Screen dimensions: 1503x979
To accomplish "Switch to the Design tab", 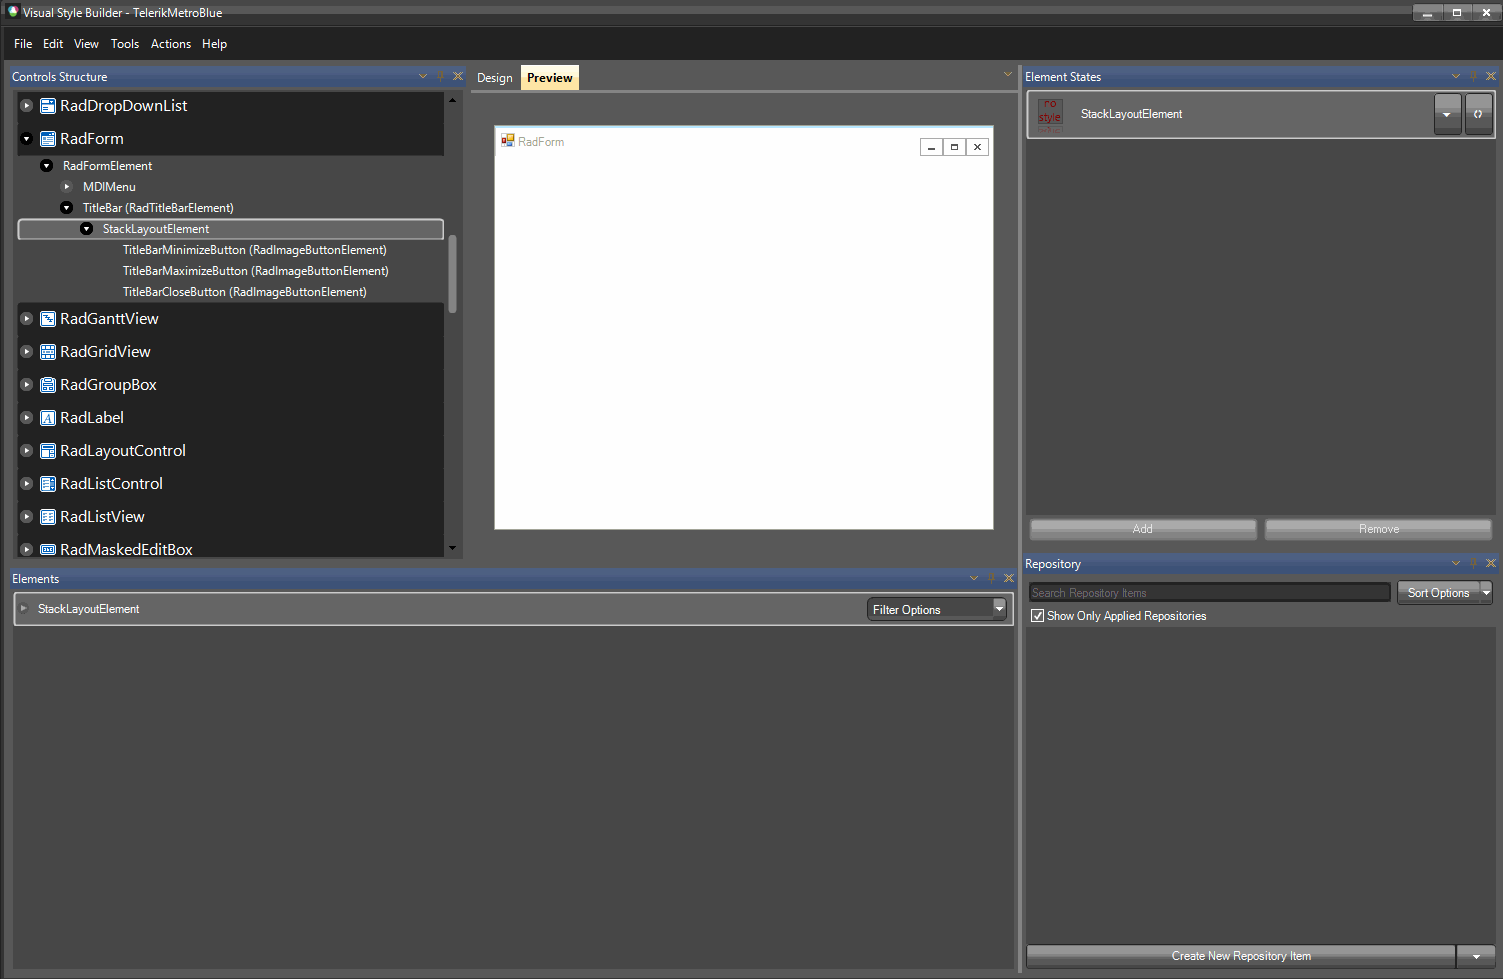I will click(494, 78).
